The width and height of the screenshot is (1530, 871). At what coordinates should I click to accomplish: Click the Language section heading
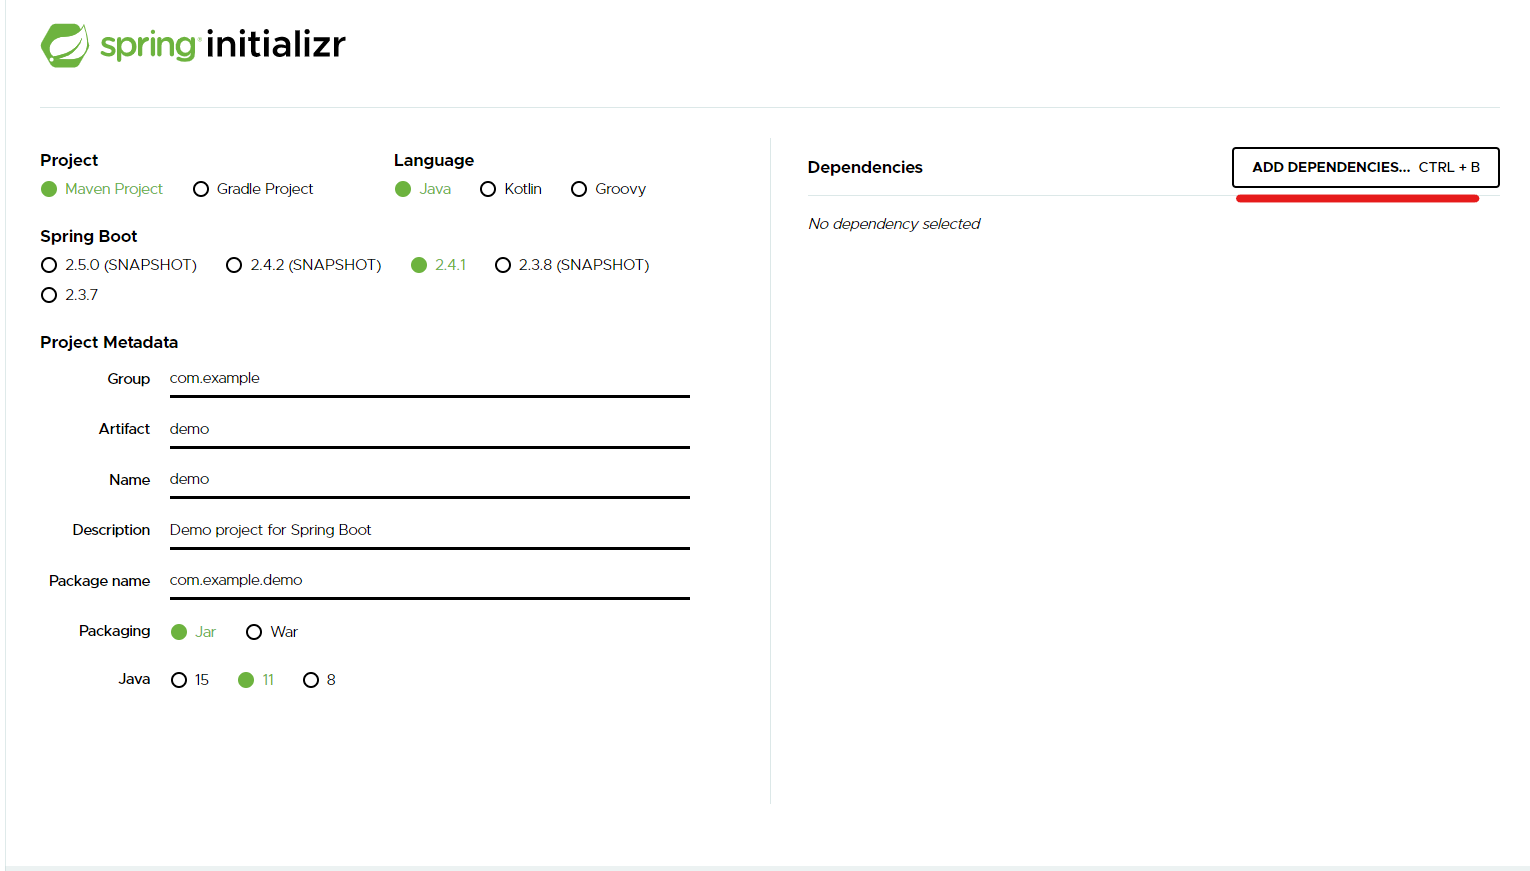[x=434, y=160]
